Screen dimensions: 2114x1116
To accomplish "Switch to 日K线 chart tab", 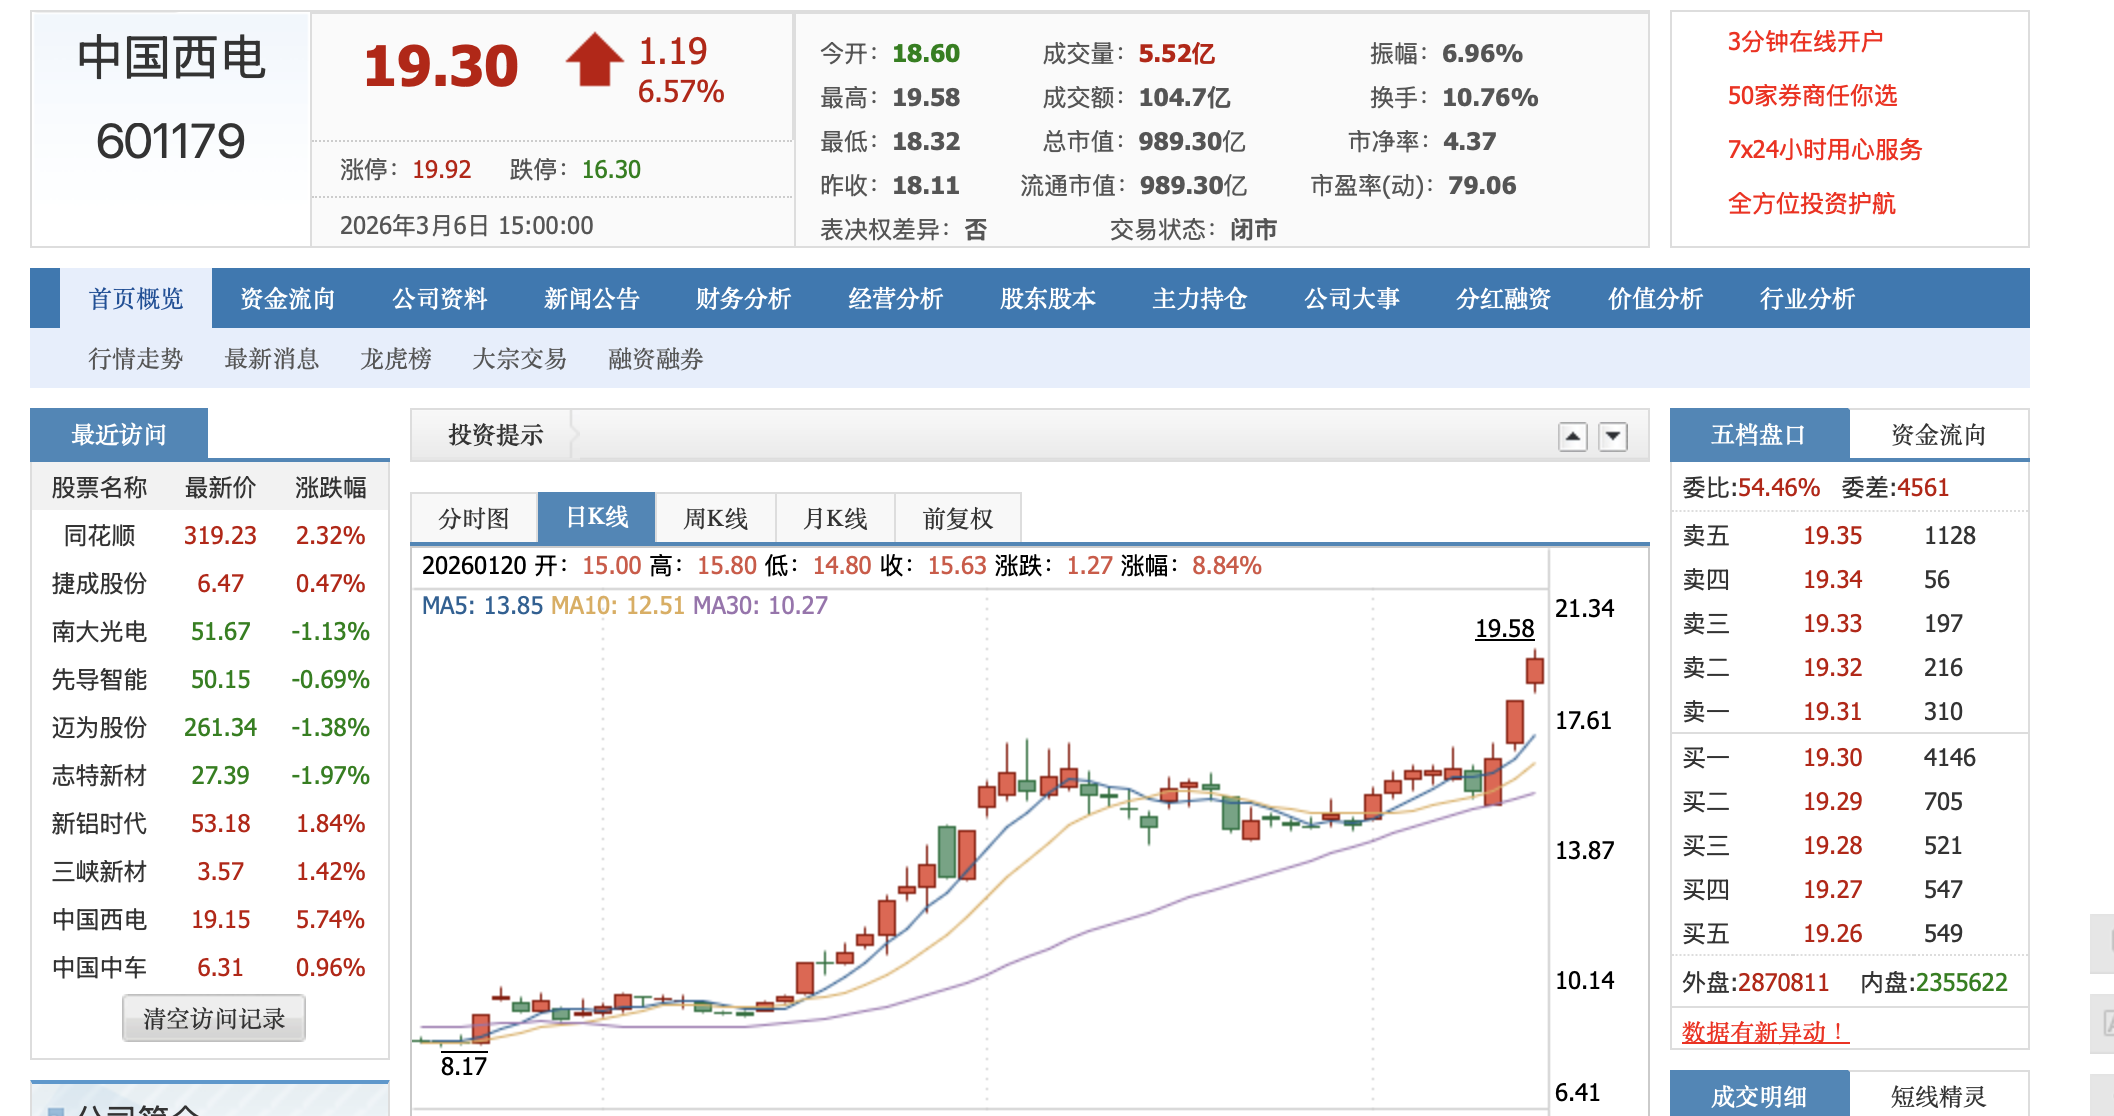I will [x=597, y=517].
